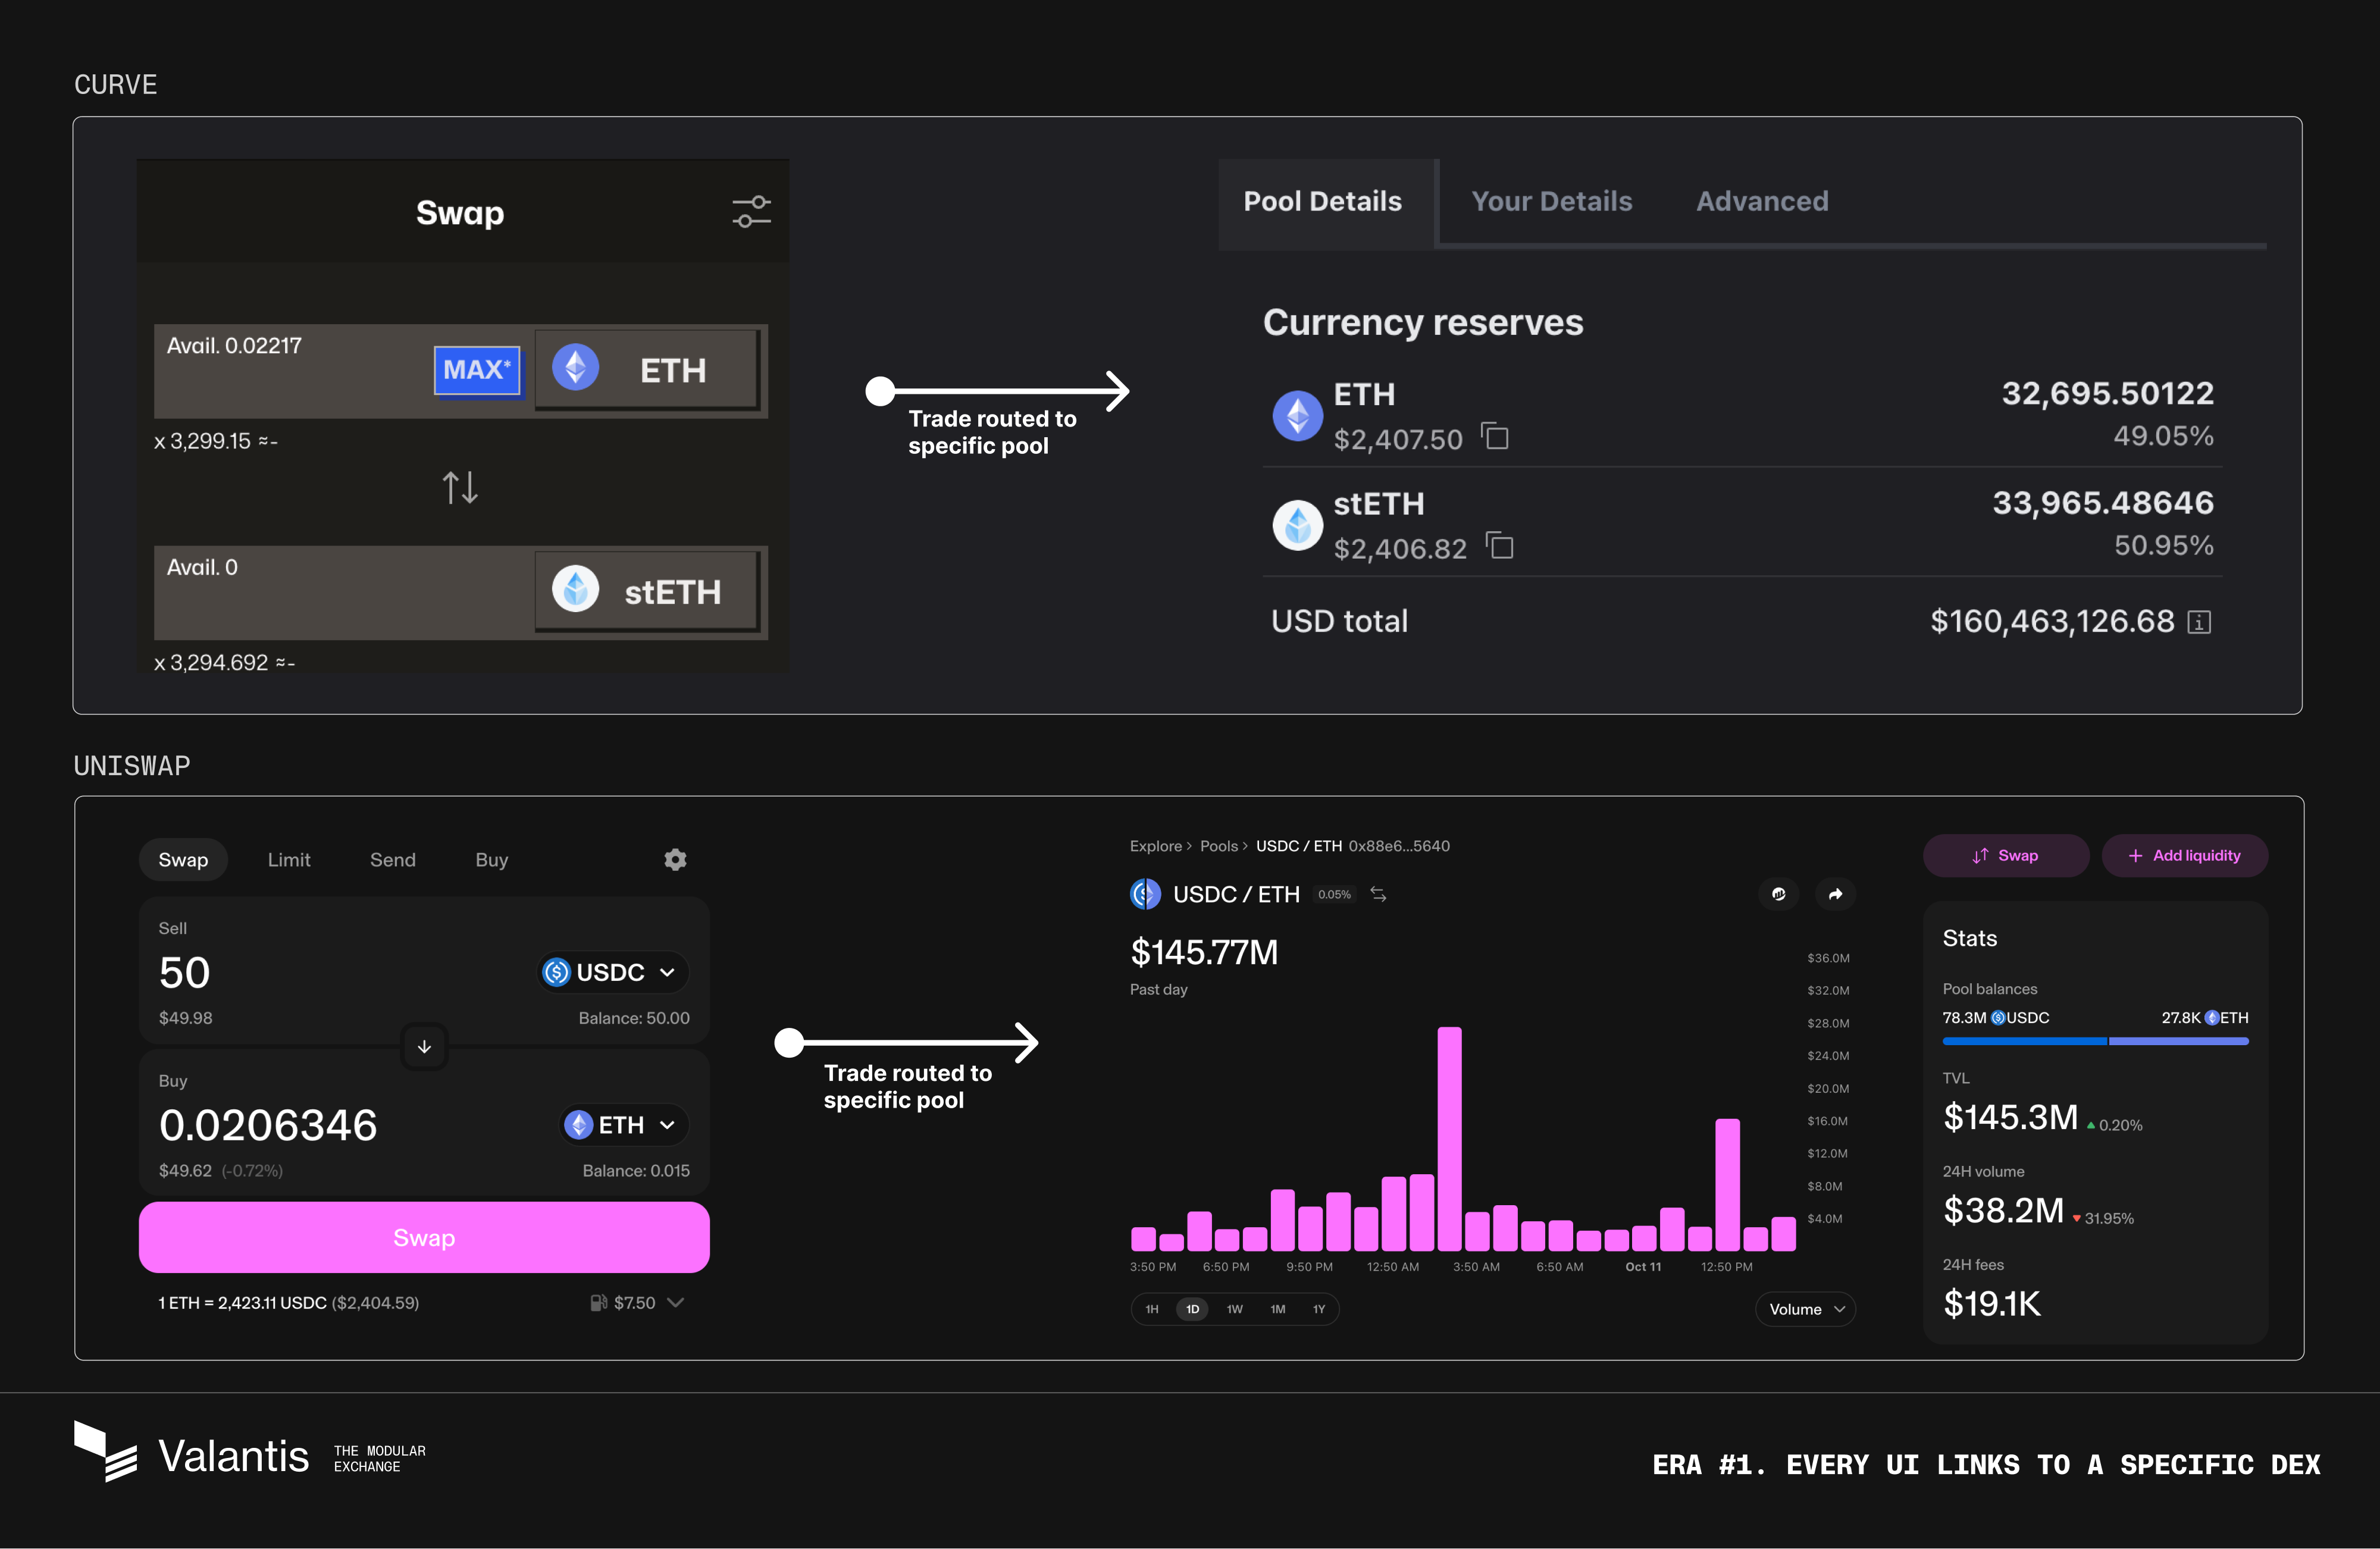The width and height of the screenshot is (2380, 1549).
Task: Click stETH logo in Currency reserves
Action: pos(1297,525)
